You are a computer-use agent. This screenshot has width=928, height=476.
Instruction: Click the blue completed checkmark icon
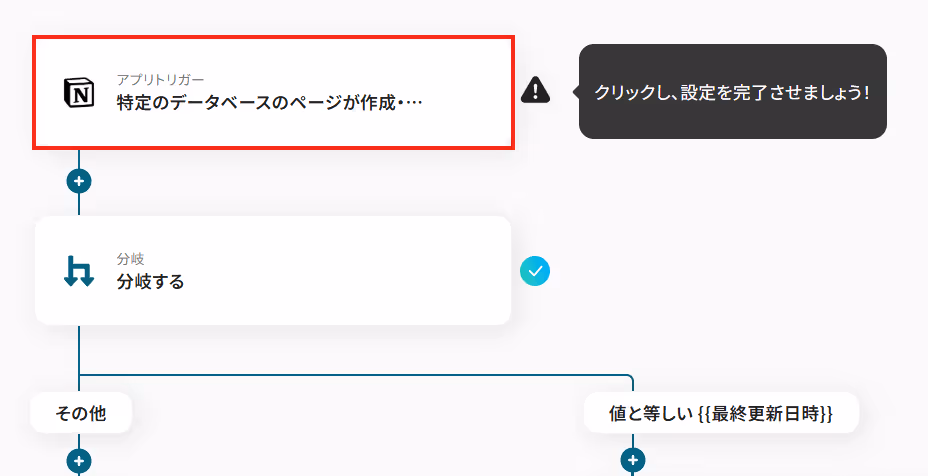pos(535,271)
